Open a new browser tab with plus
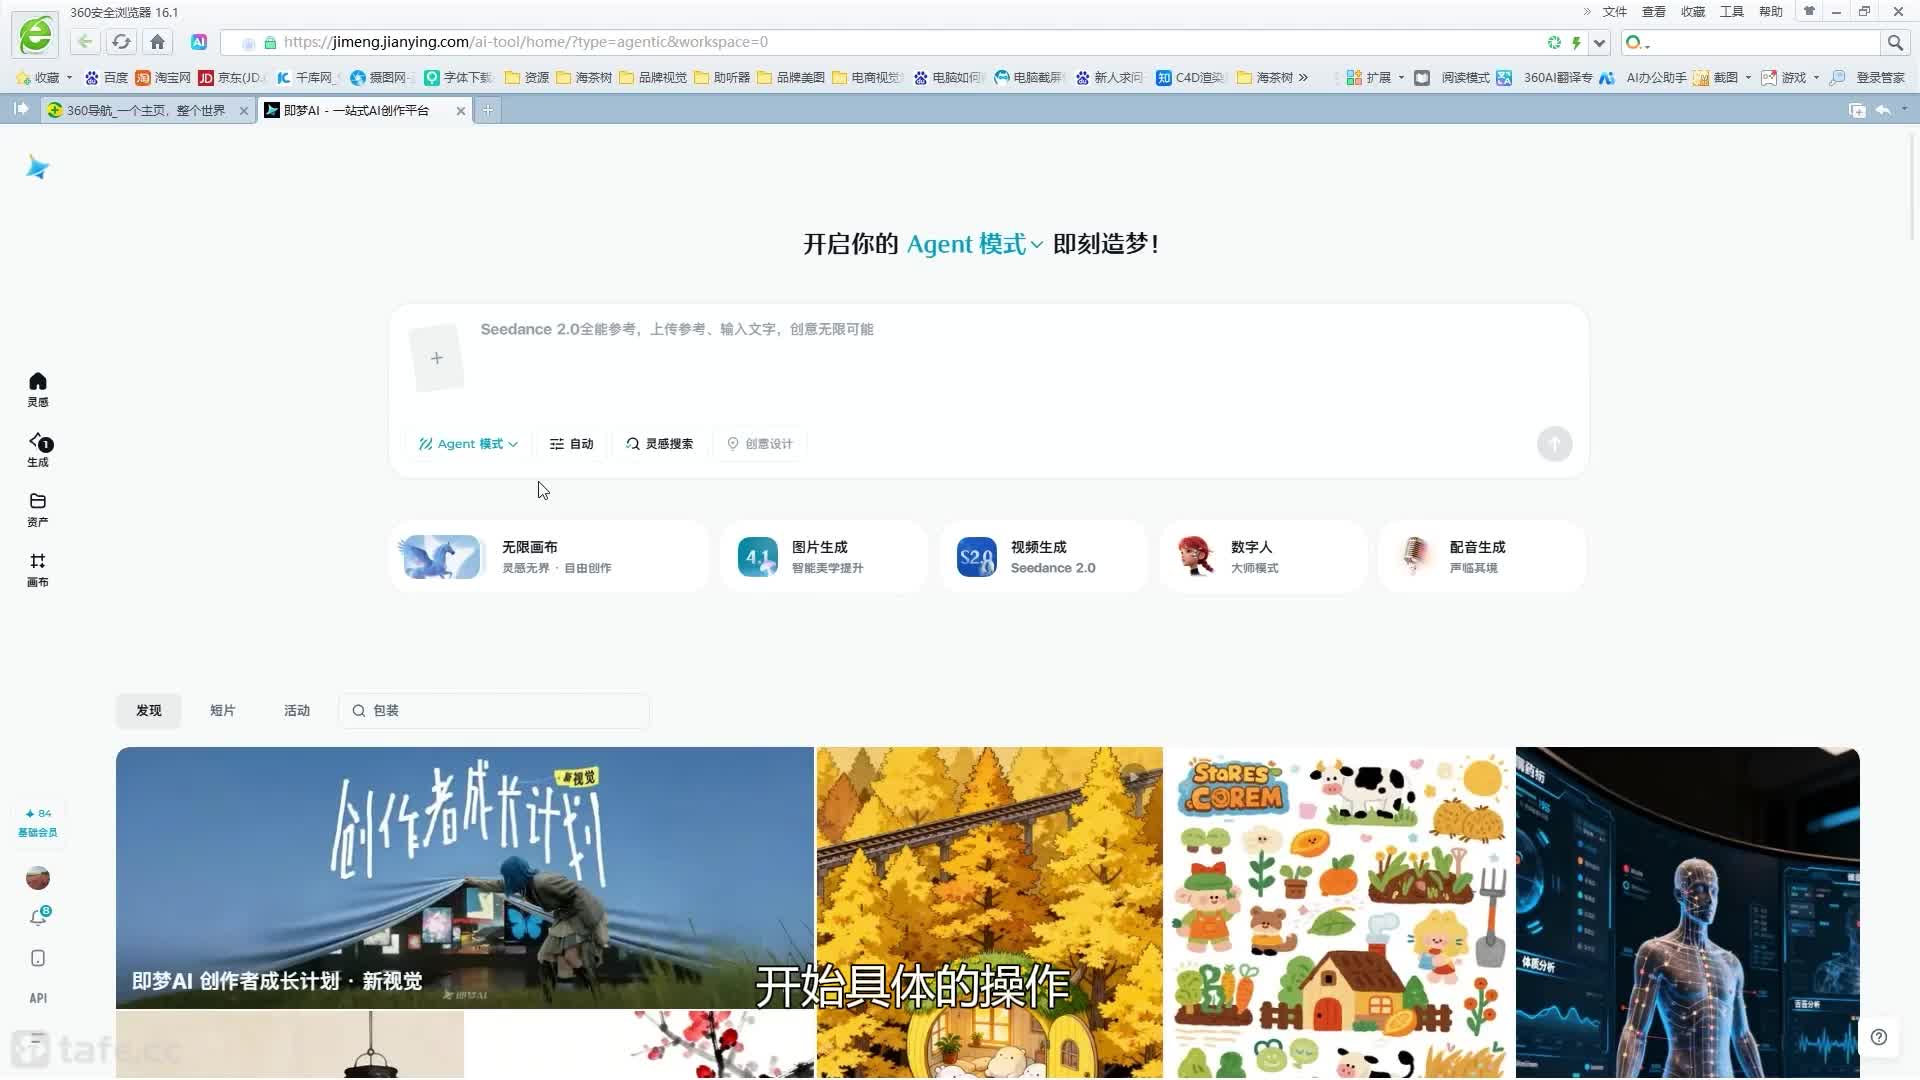 [x=487, y=110]
